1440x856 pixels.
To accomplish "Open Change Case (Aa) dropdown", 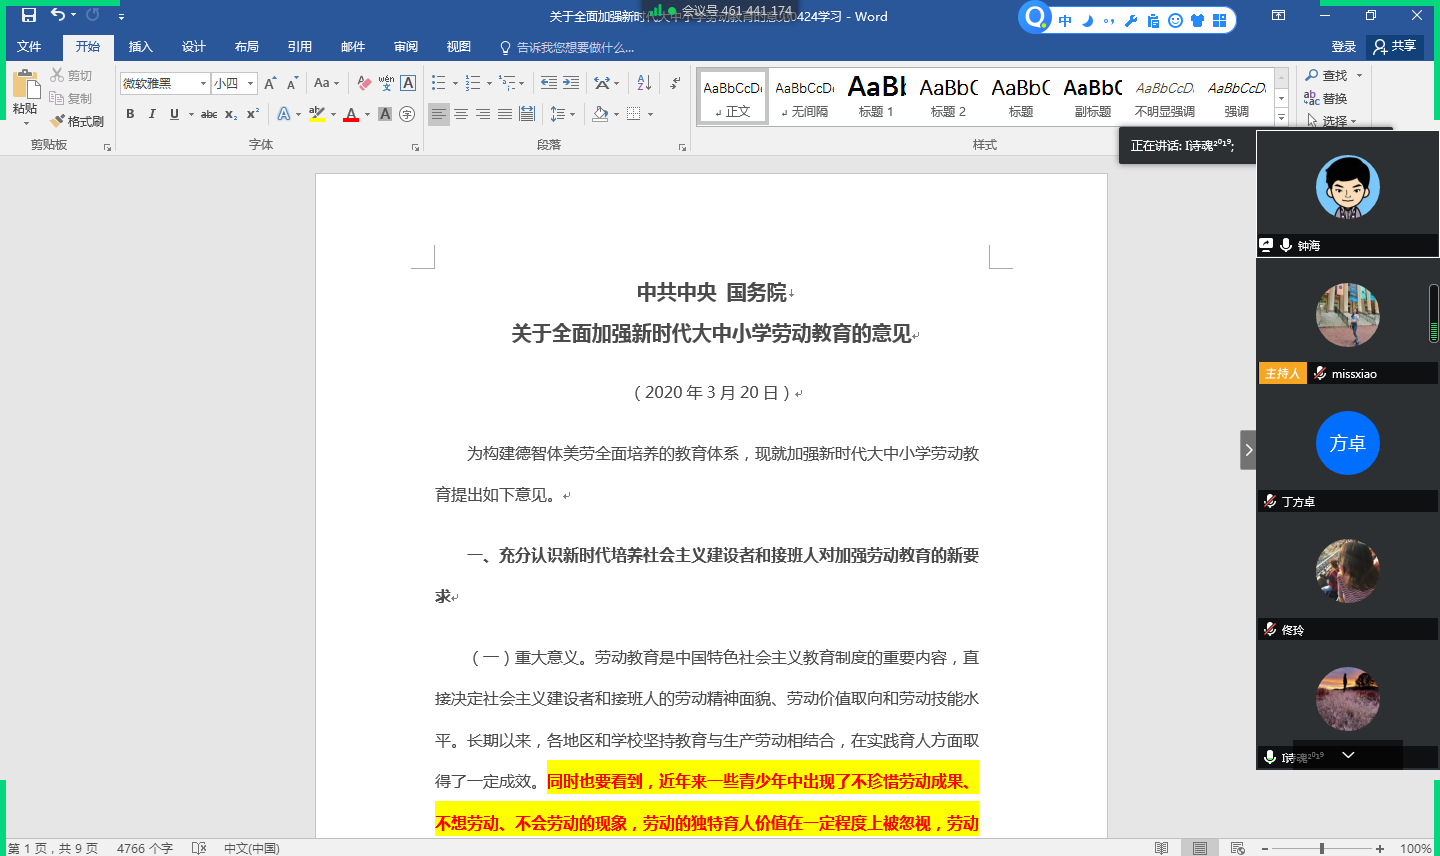I will (x=327, y=83).
